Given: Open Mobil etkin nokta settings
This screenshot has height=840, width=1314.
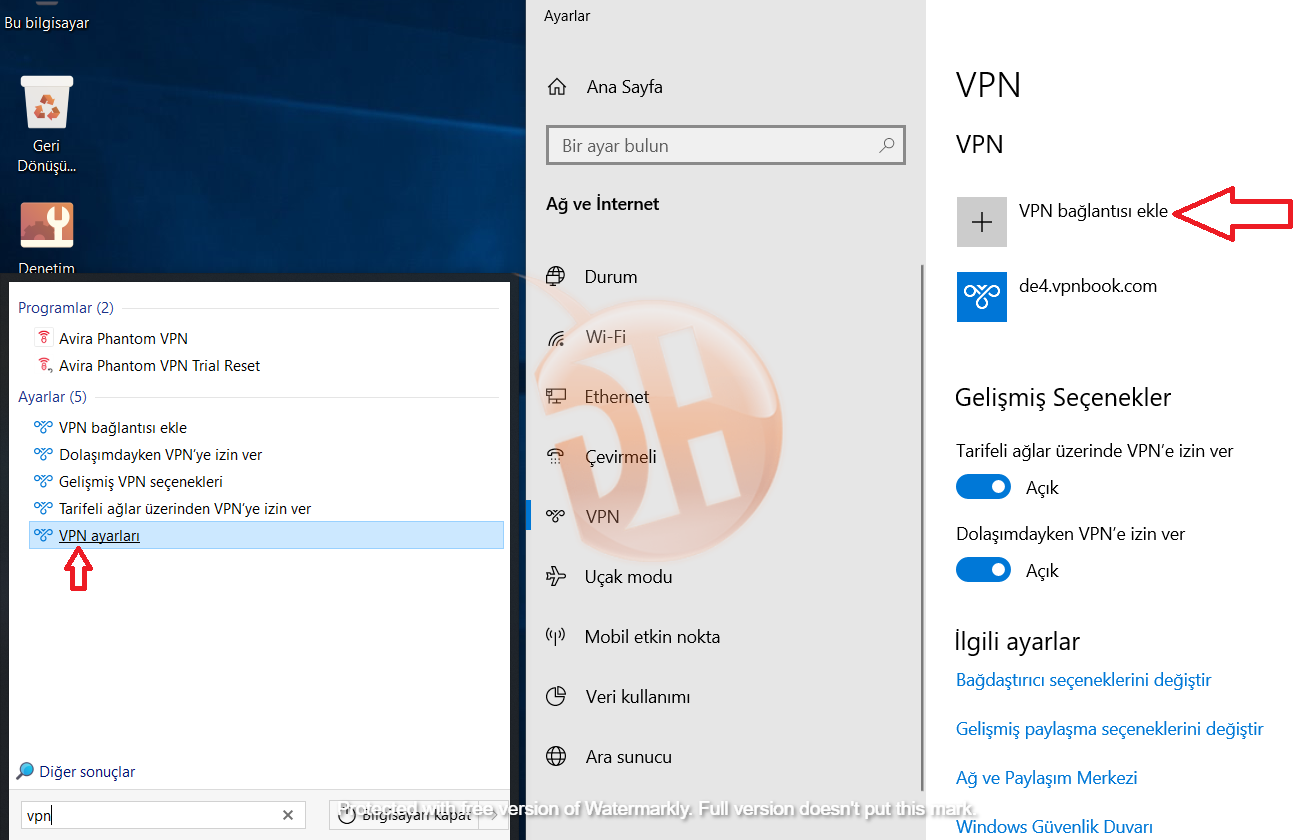Looking at the screenshot, I should point(652,637).
